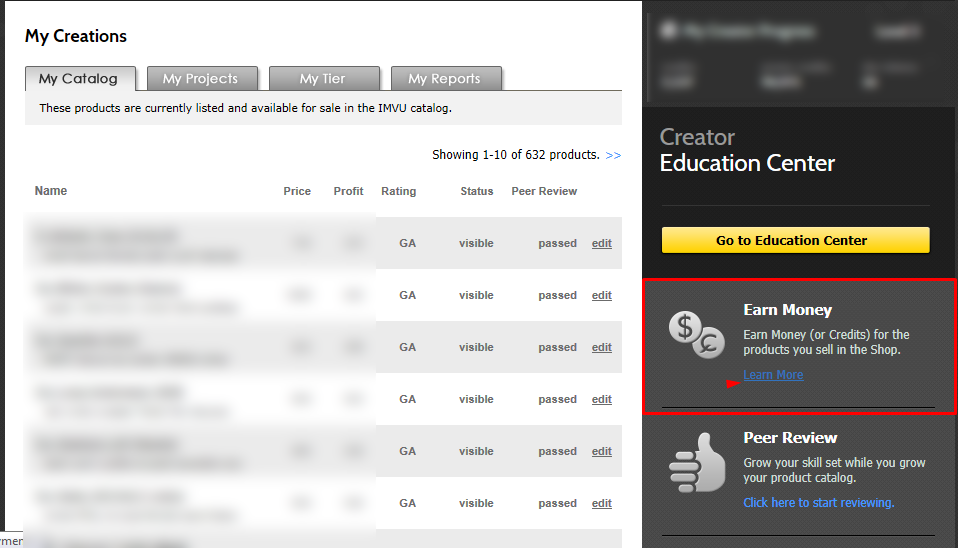958x548 pixels.
Task: Open the My Catalog tab
Action: 78,78
